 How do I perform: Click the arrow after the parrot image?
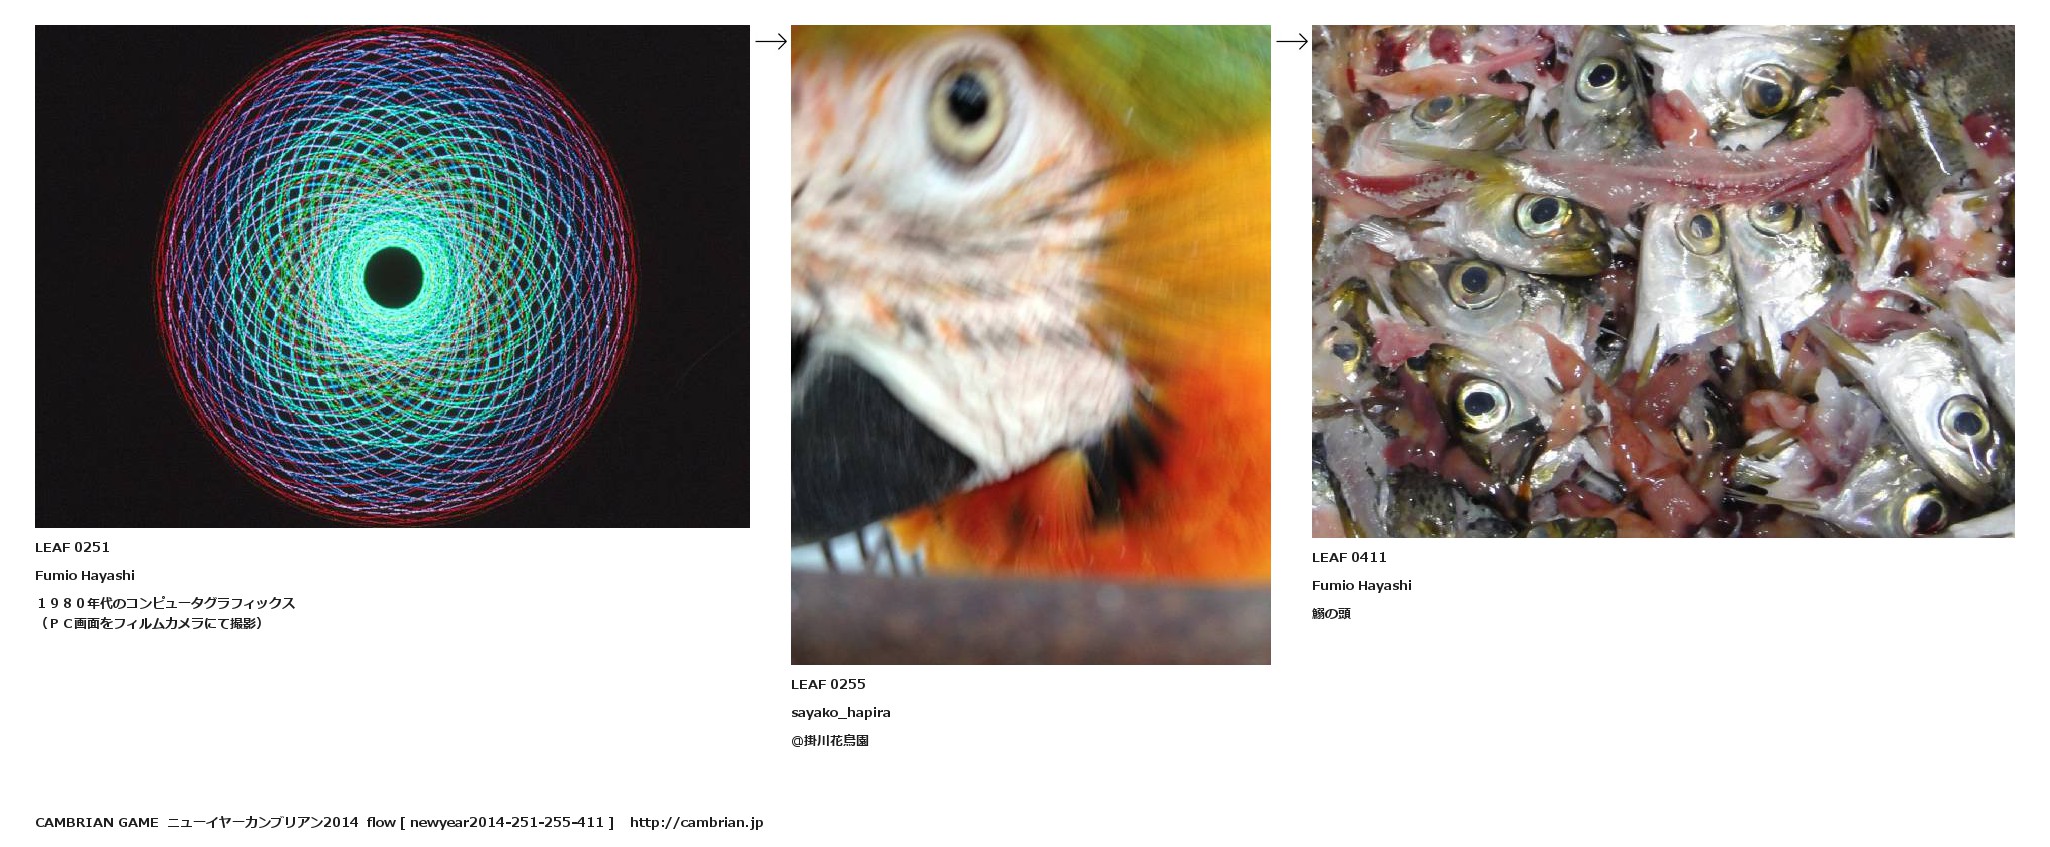pyautogui.click(x=1291, y=41)
